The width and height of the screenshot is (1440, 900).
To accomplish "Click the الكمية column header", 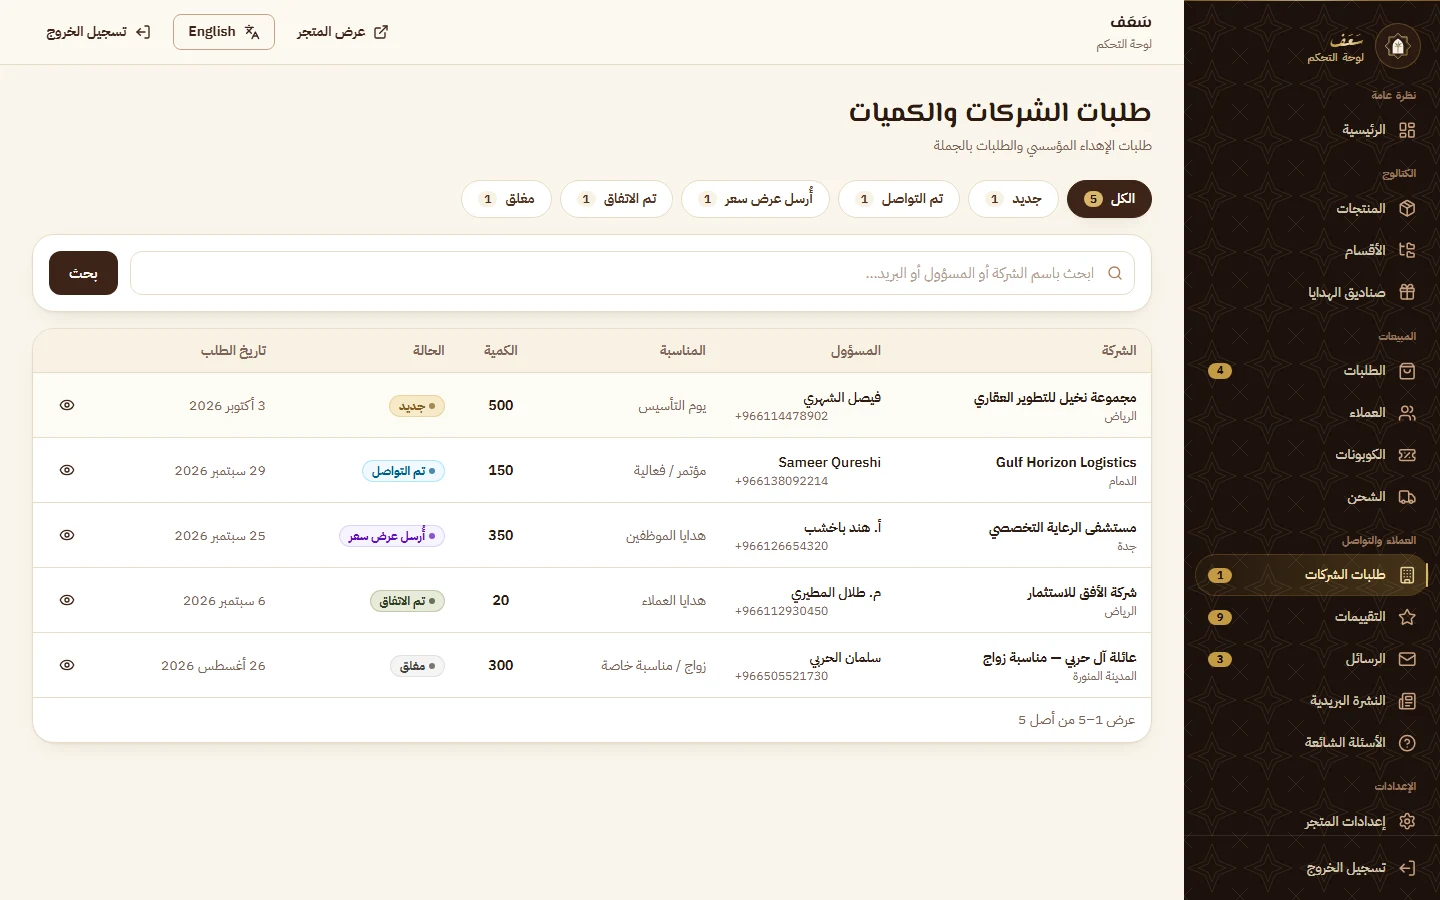I will [501, 350].
